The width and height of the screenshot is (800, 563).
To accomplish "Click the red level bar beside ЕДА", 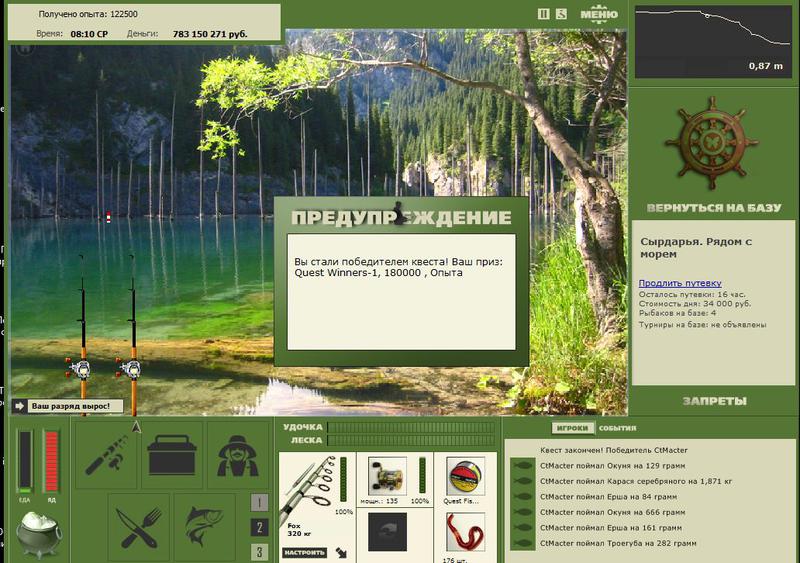I will 52,461.
